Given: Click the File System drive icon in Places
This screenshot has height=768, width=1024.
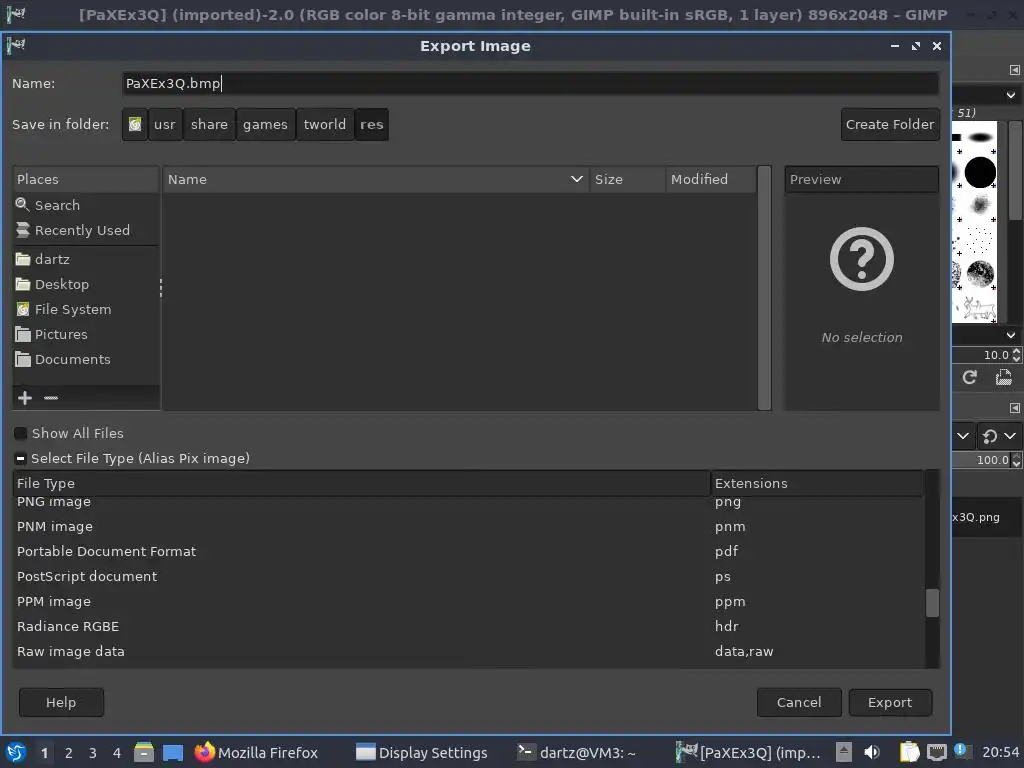Looking at the screenshot, I should point(23,309).
